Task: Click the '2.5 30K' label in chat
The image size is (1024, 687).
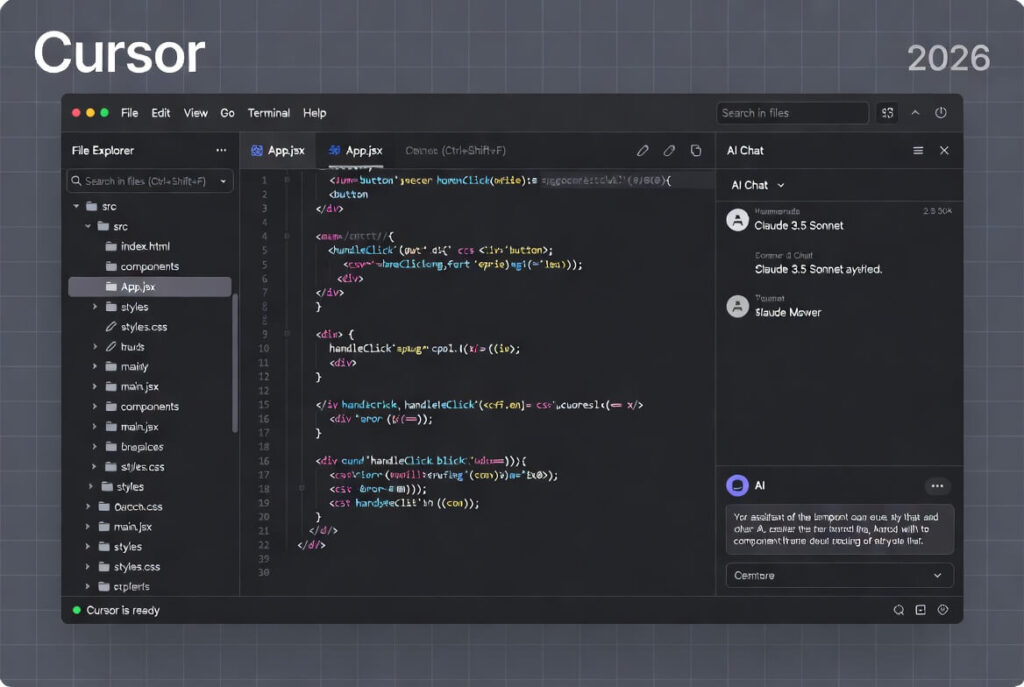Action: coord(937,211)
